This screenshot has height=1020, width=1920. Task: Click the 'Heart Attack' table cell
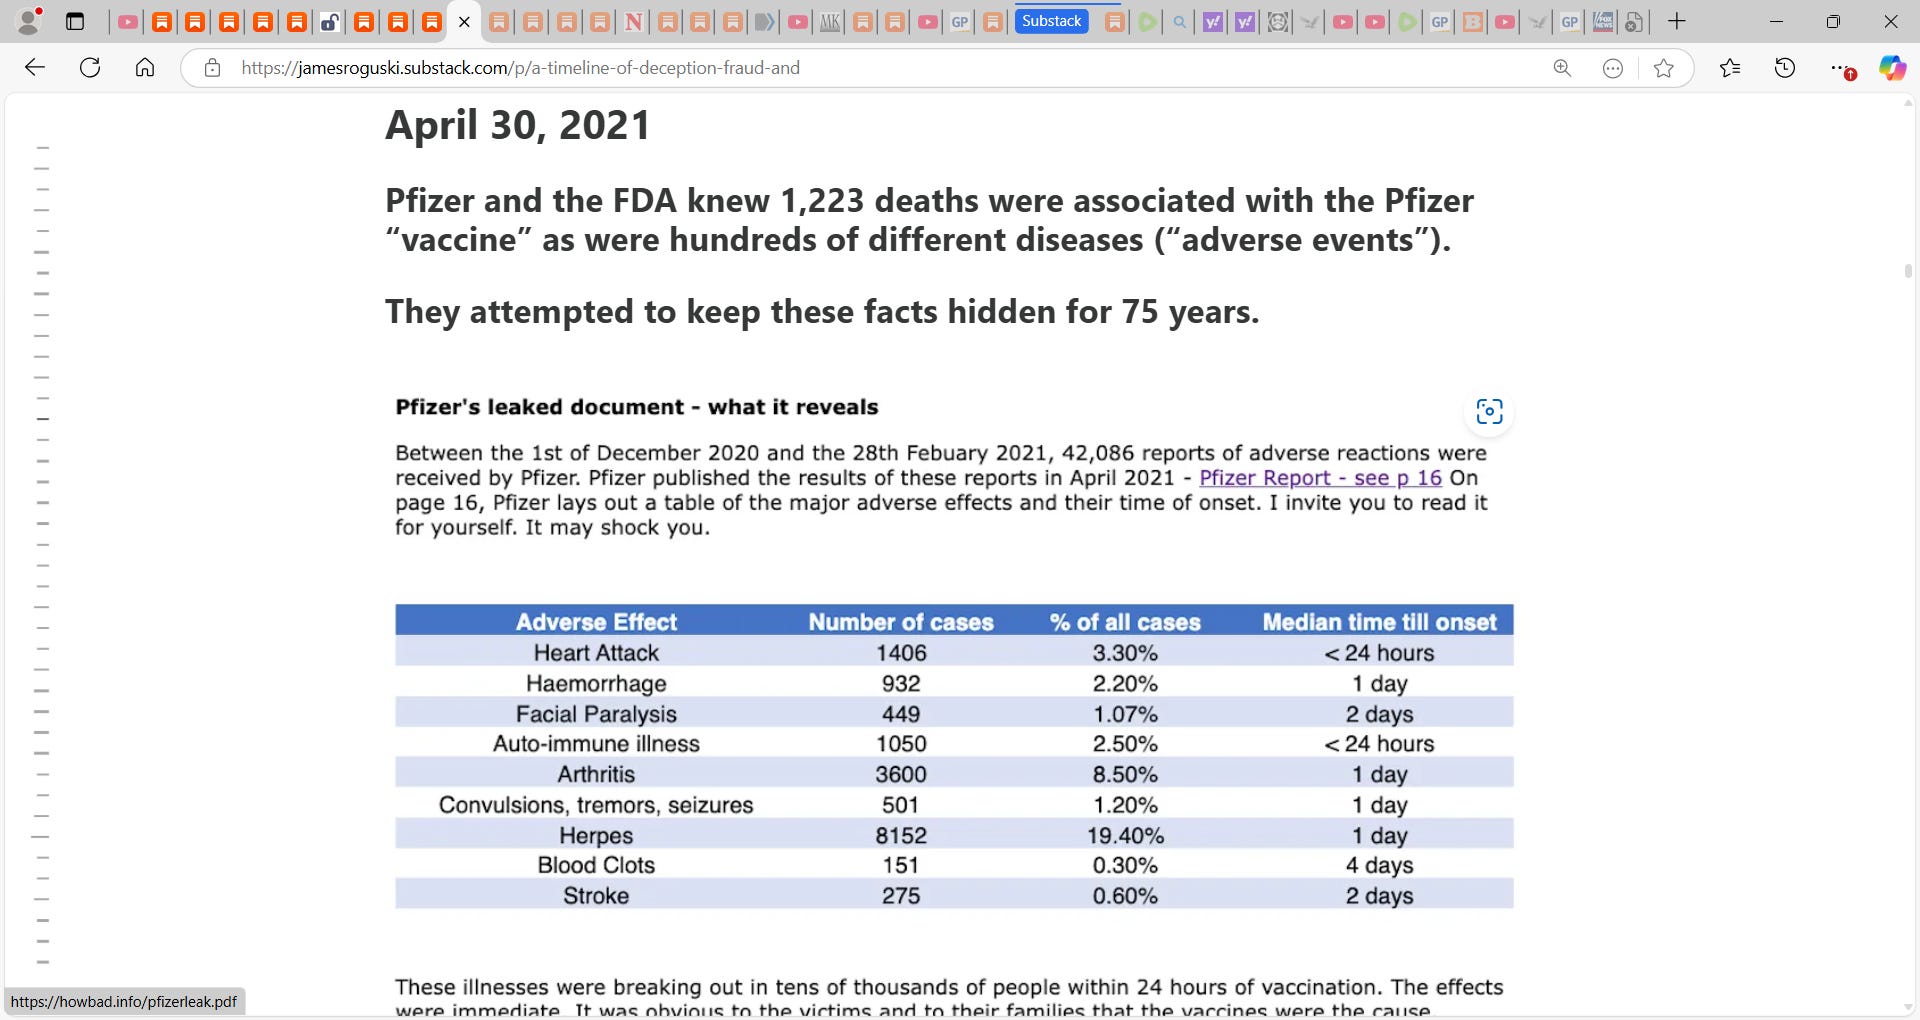point(596,653)
